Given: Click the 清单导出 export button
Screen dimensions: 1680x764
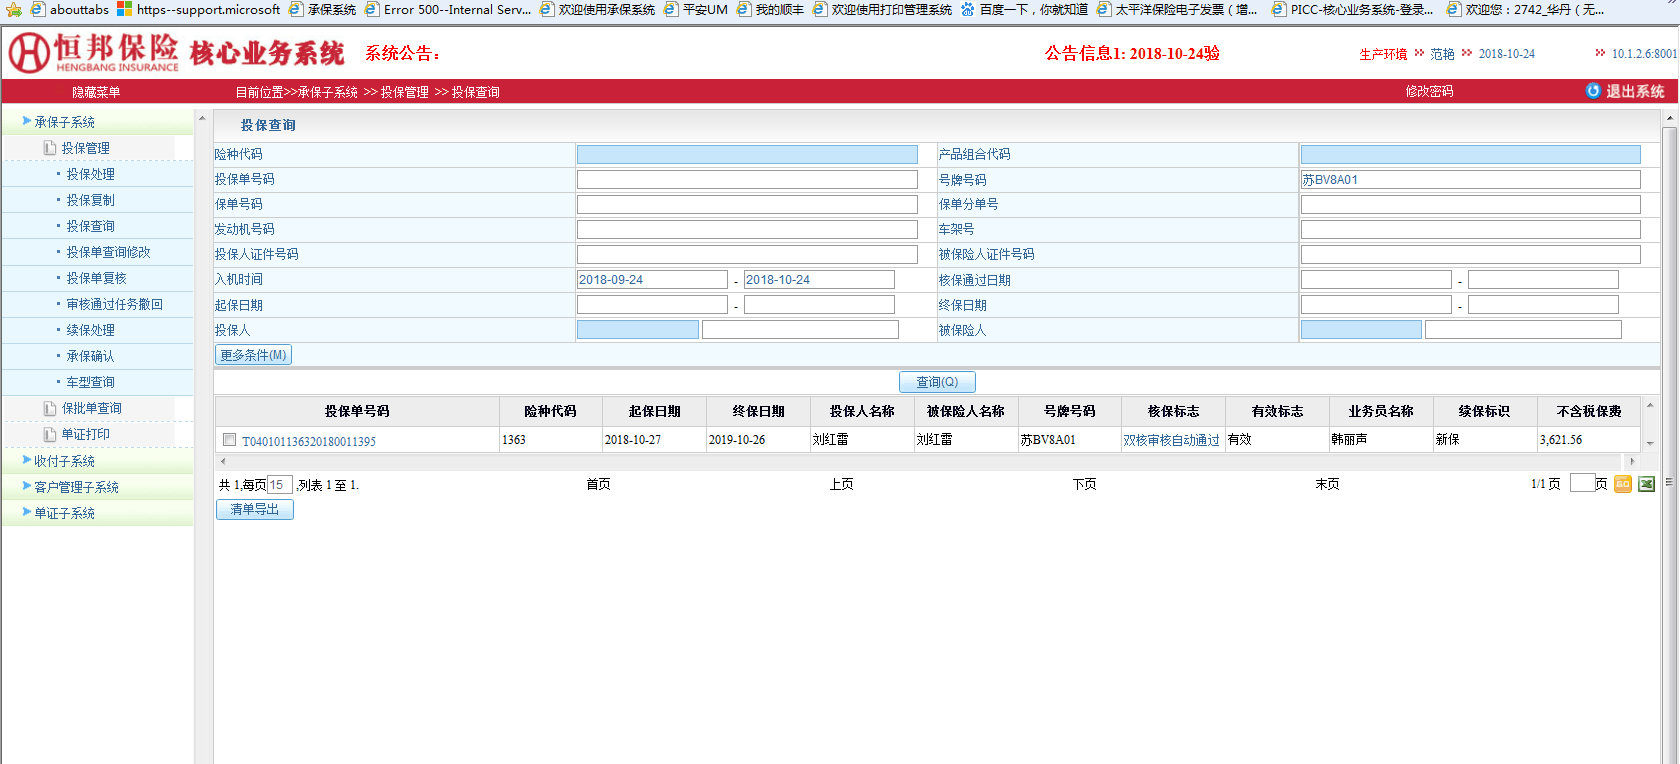Looking at the screenshot, I should (255, 509).
